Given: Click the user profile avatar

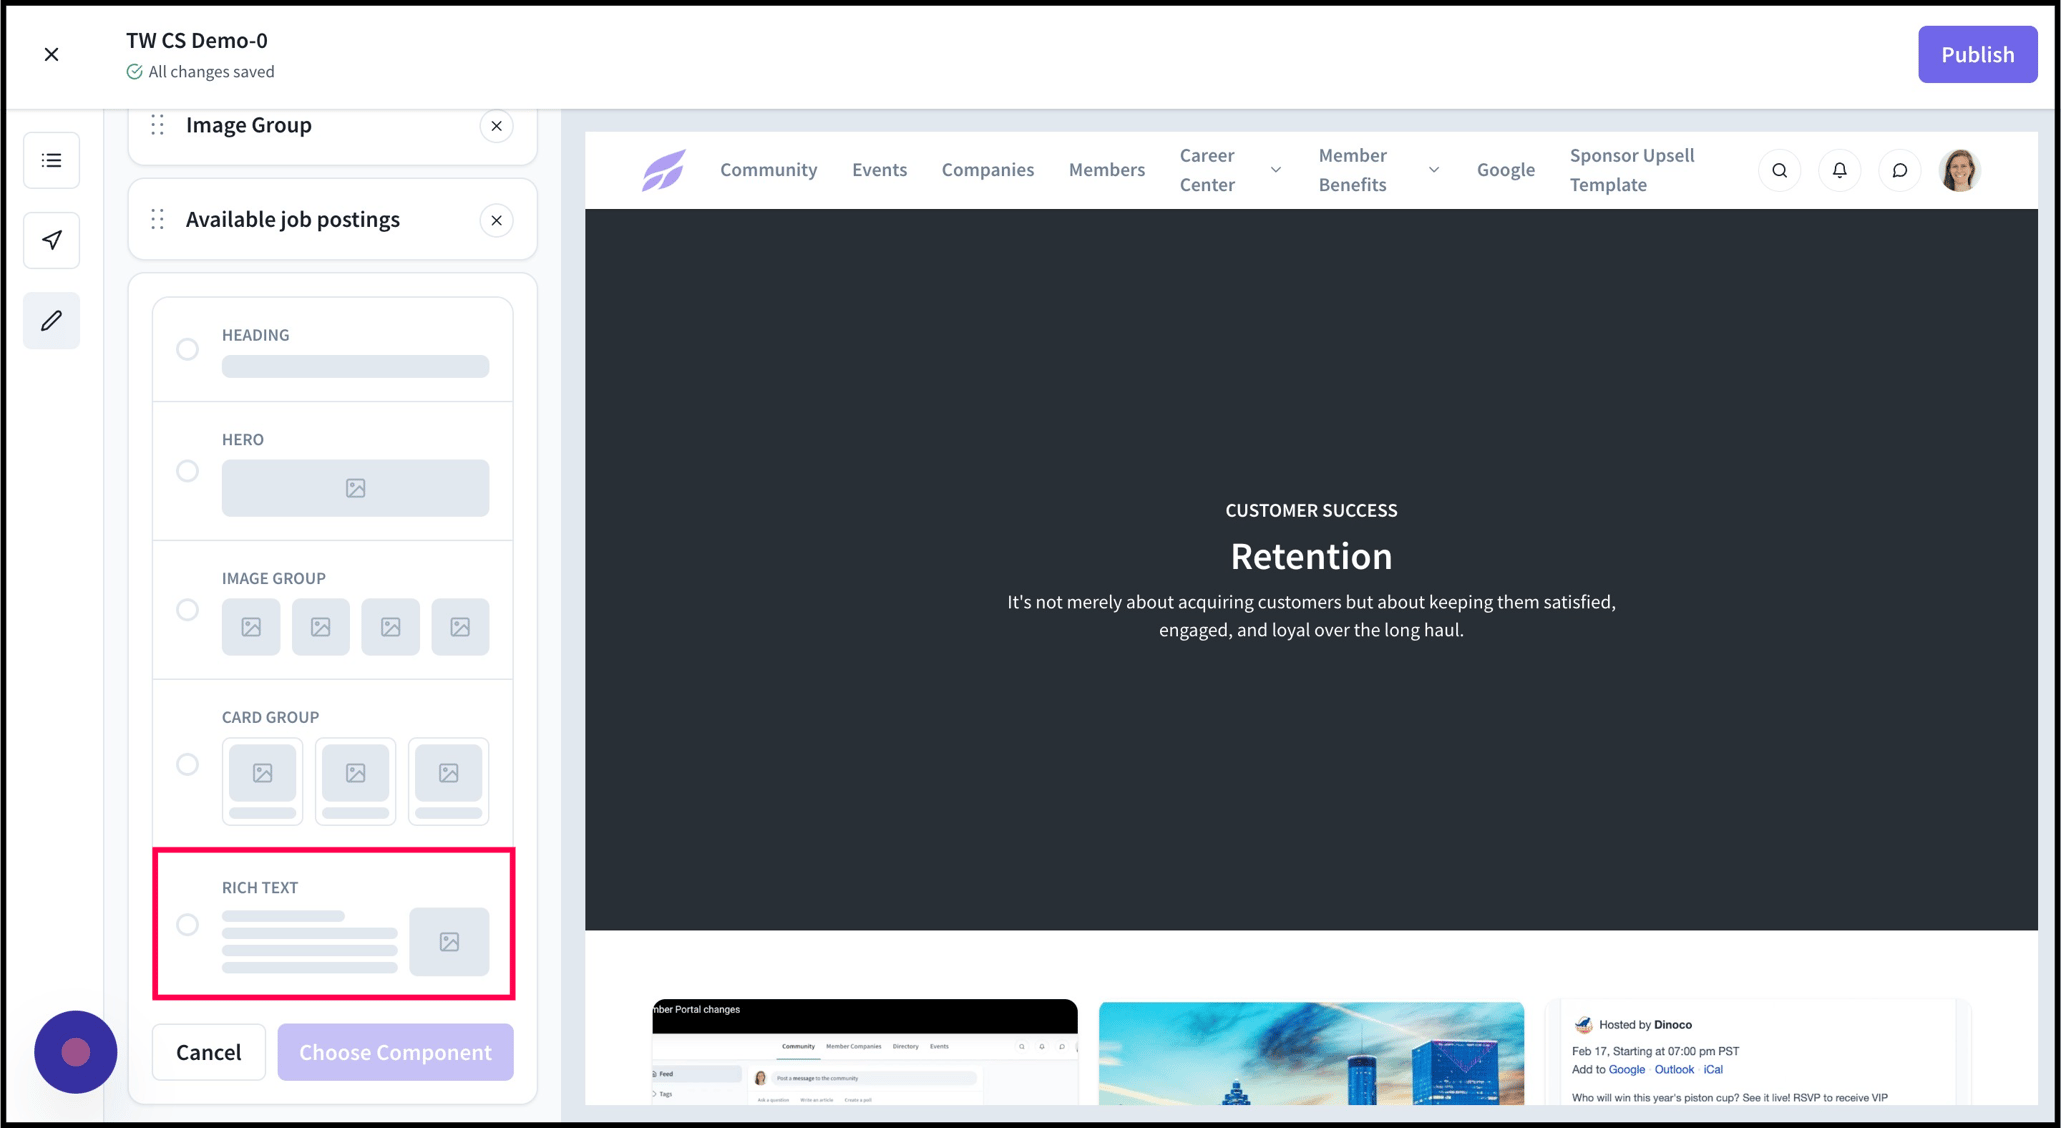Looking at the screenshot, I should (x=1959, y=170).
